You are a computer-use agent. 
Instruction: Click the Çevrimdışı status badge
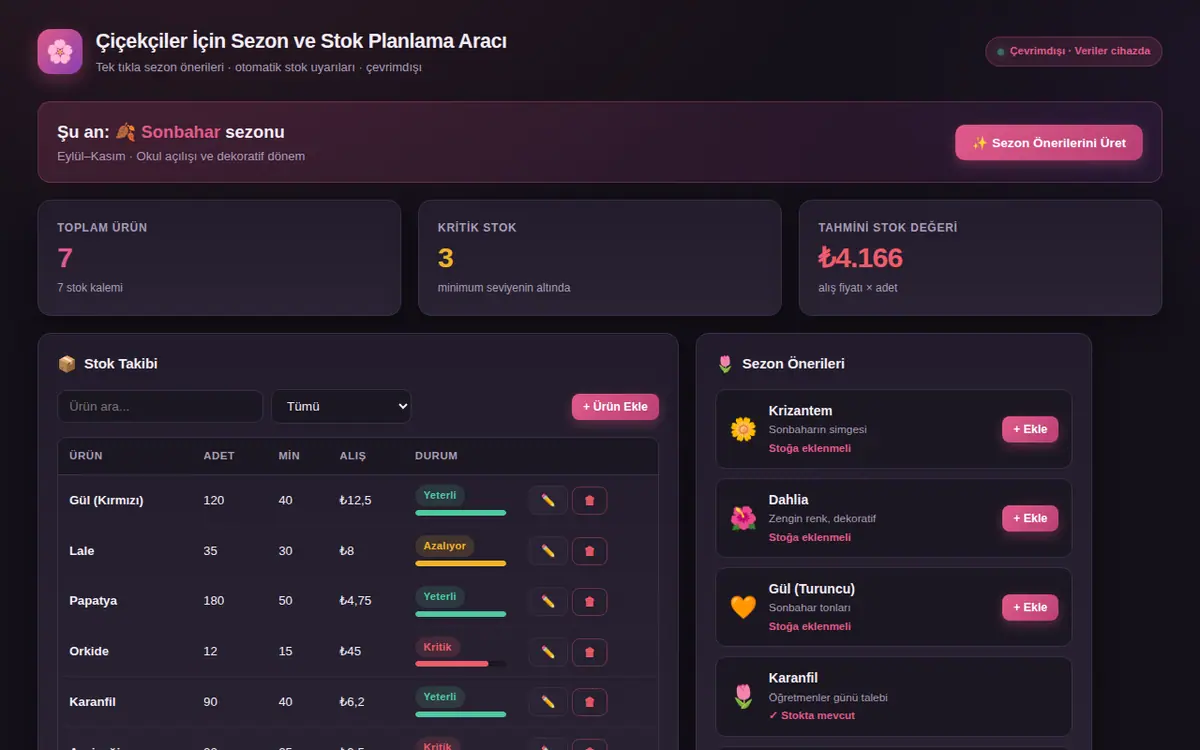point(1073,51)
